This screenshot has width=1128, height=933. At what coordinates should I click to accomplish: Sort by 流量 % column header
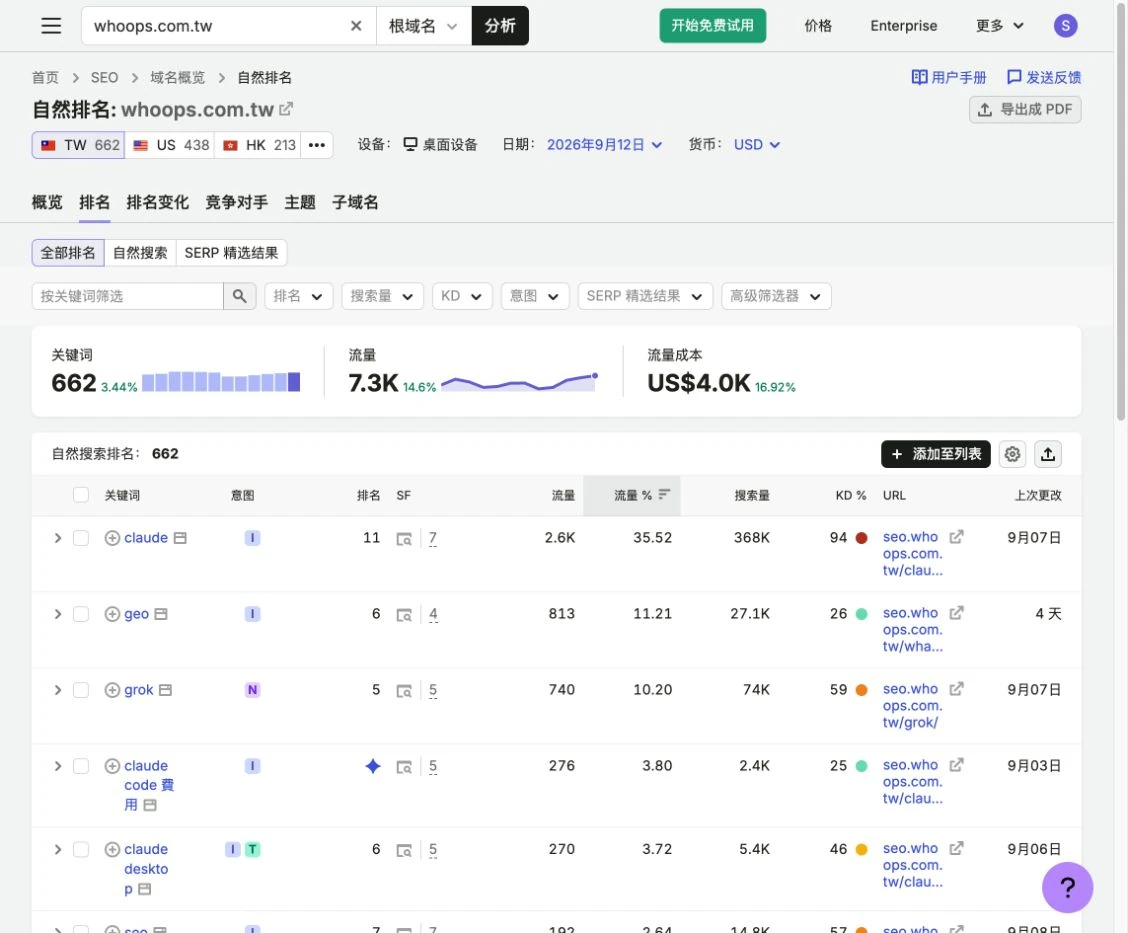[x=632, y=495]
